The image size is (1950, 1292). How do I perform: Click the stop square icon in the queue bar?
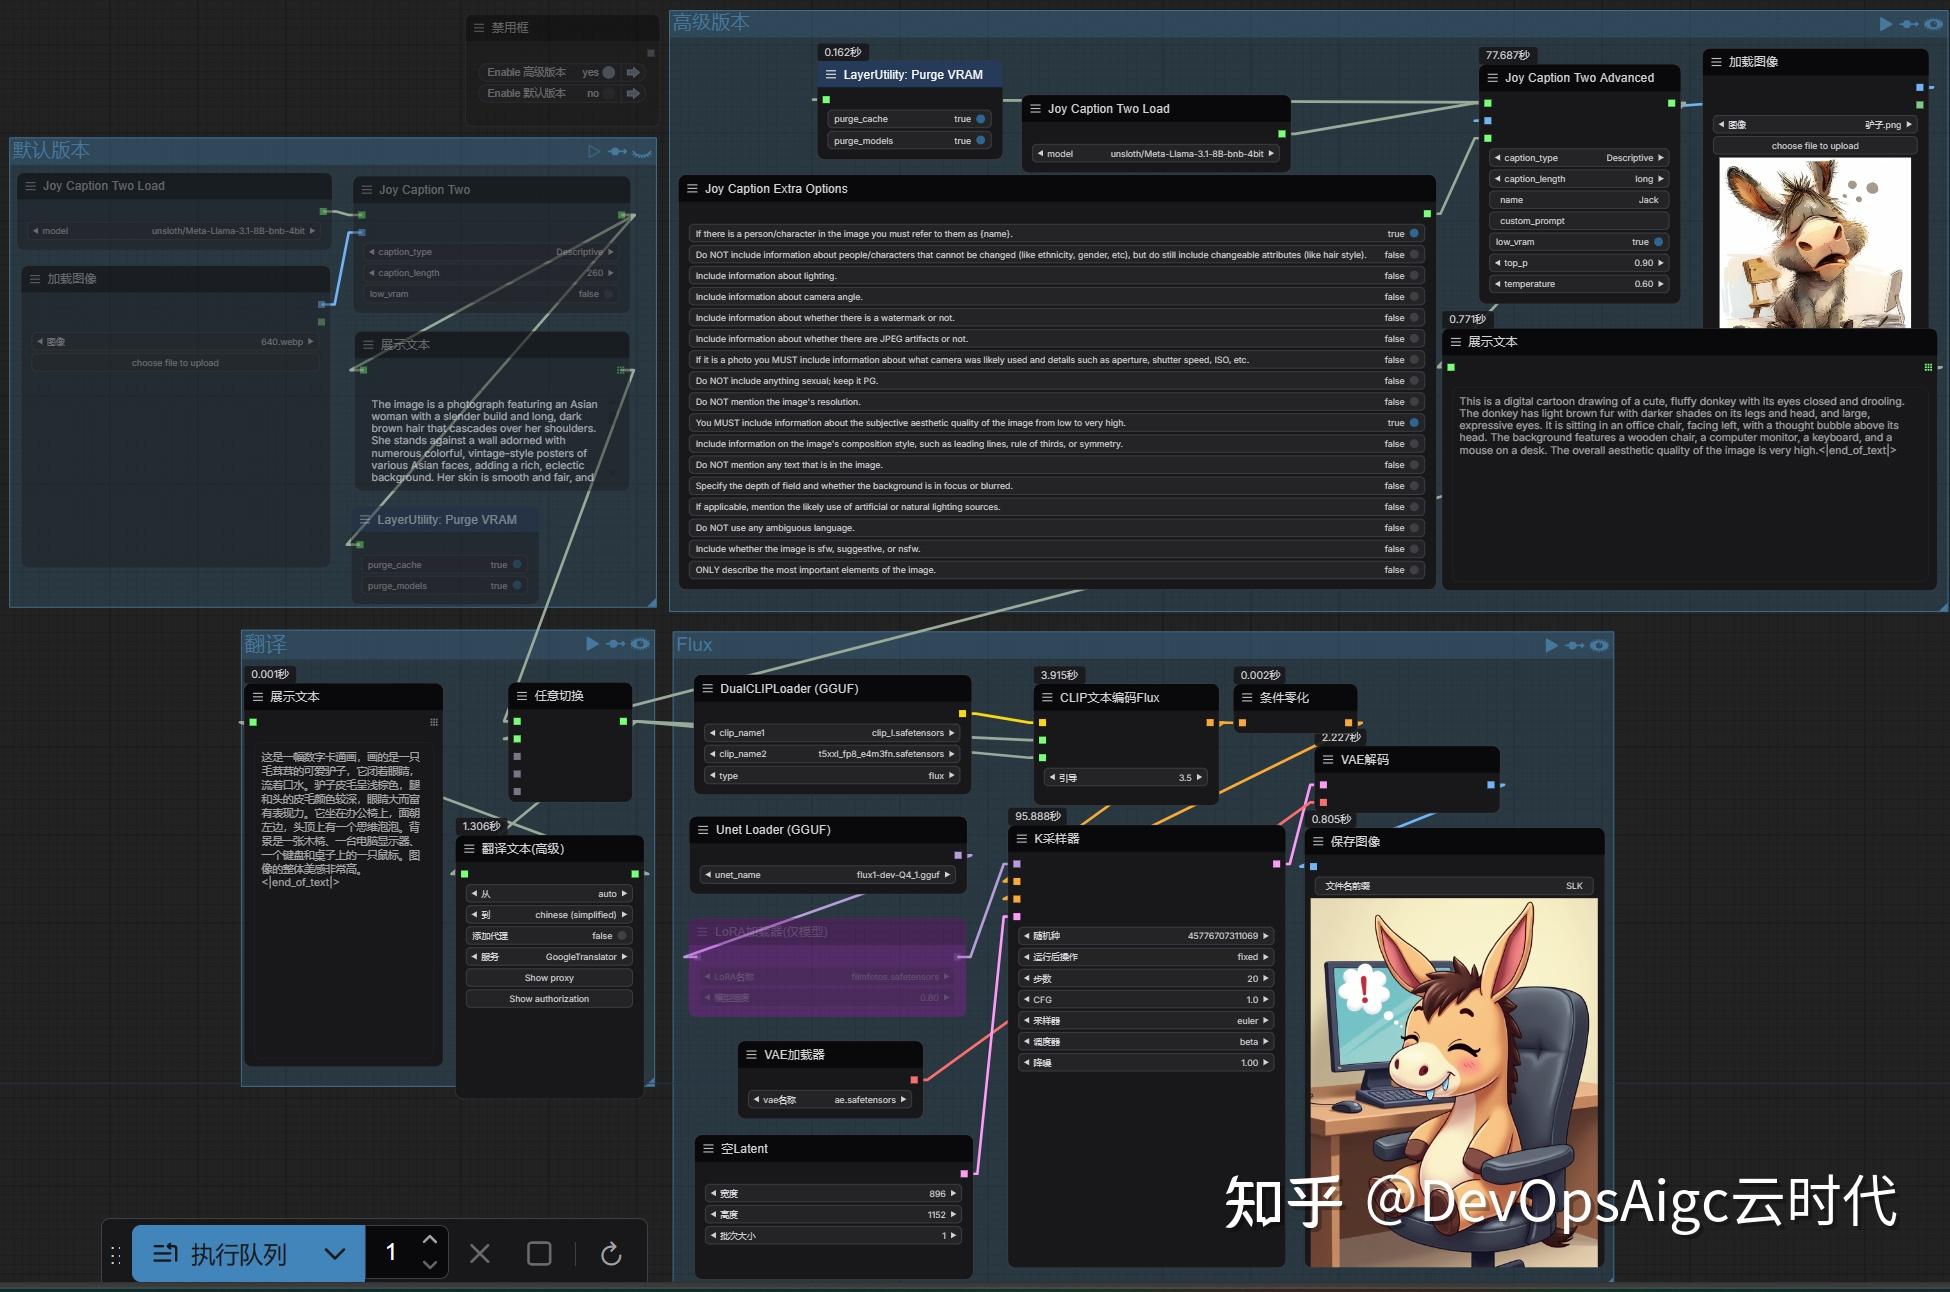539,1253
